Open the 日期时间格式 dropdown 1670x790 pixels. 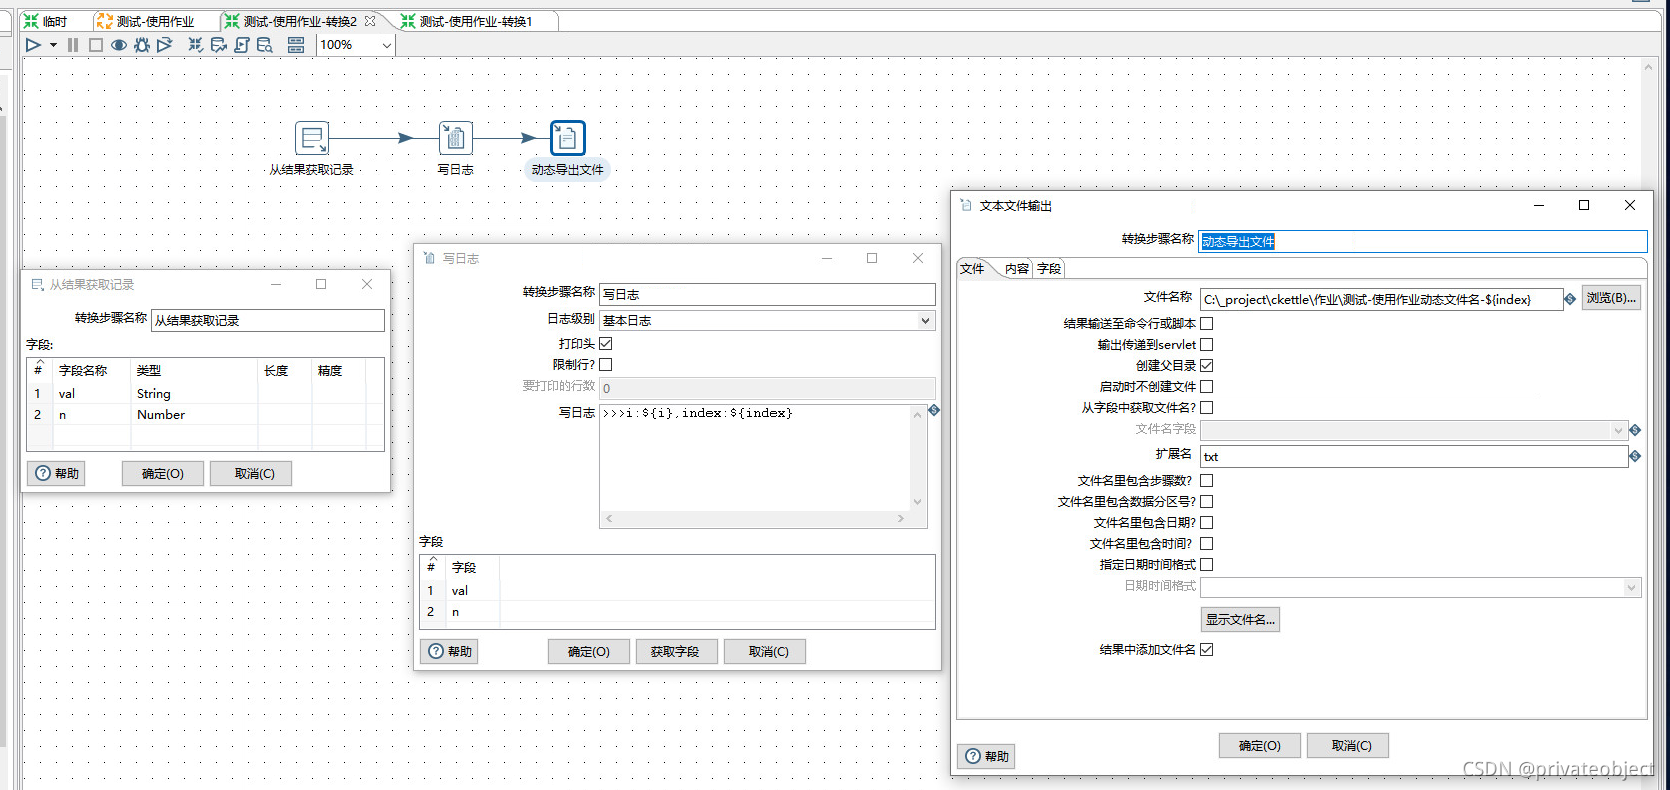click(x=1420, y=587)
